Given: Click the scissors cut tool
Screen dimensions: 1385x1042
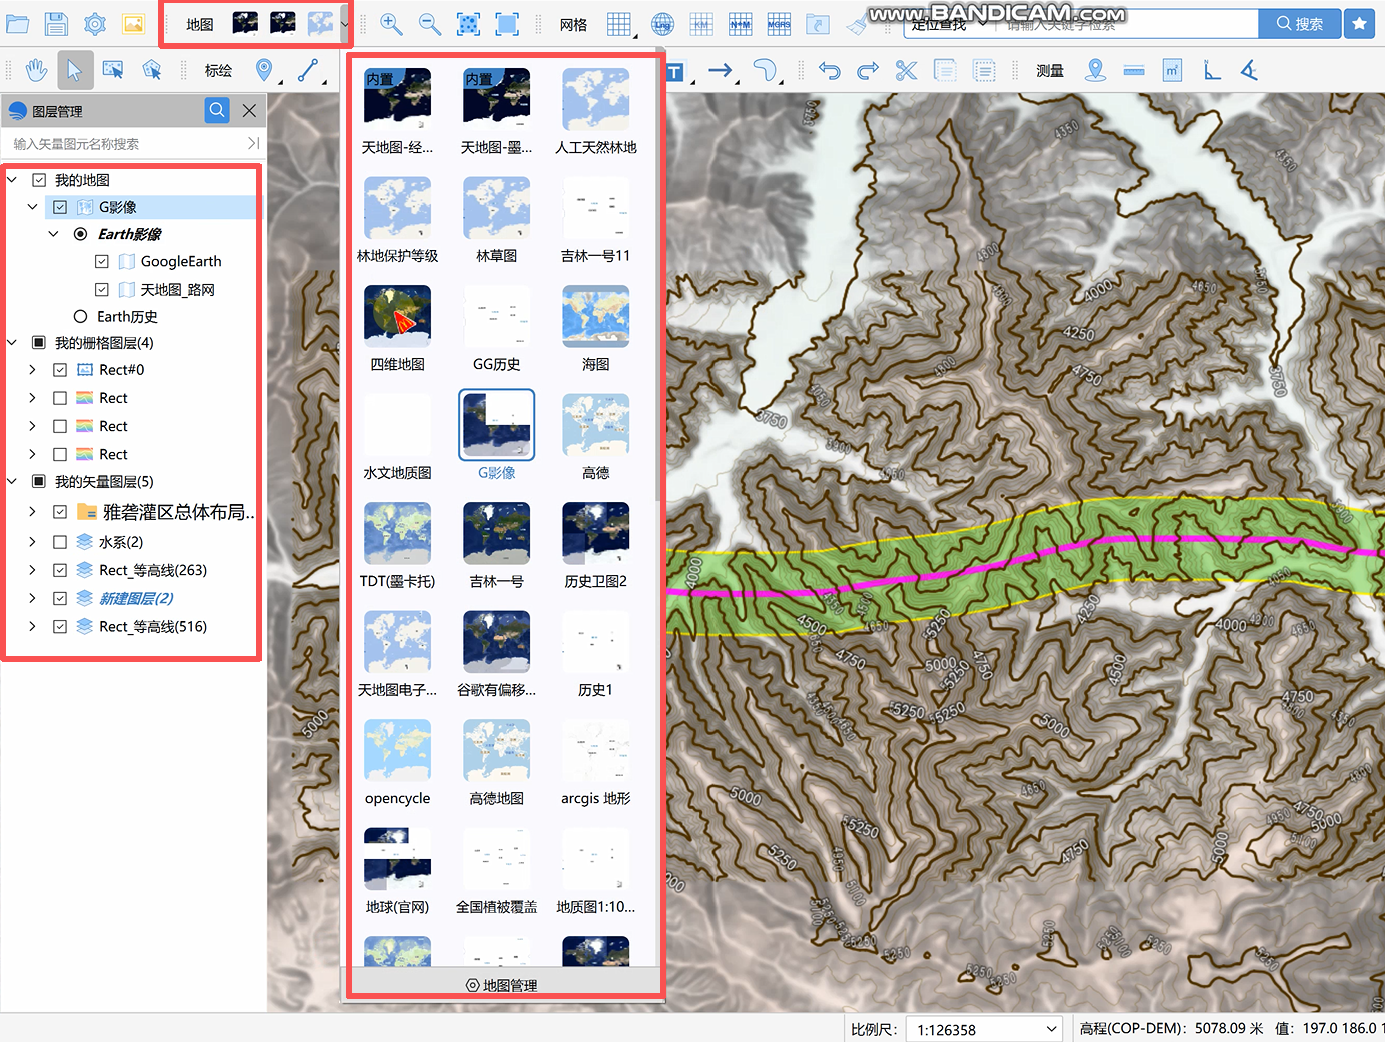Looking at the screenshot, I should click(906, 70).
